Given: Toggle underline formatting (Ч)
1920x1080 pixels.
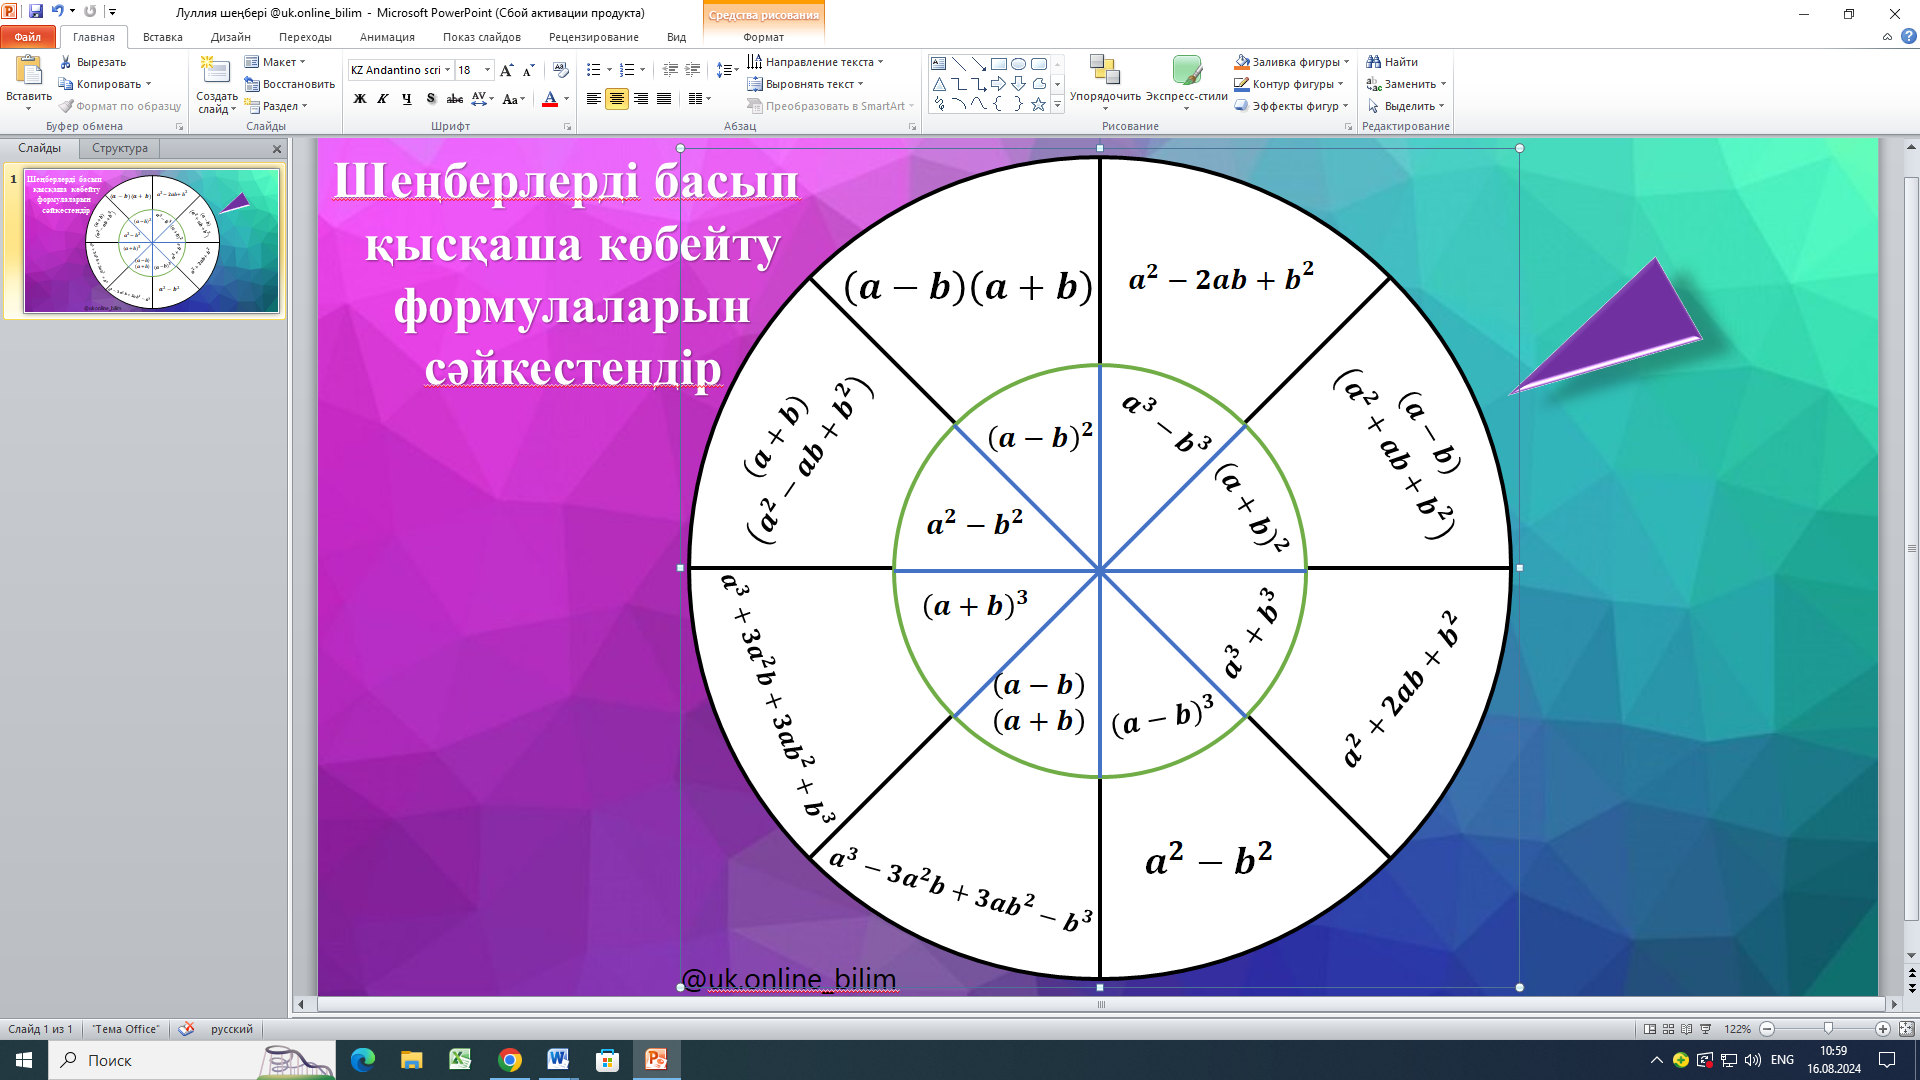Looking at the screenshot, I should 407,99.
